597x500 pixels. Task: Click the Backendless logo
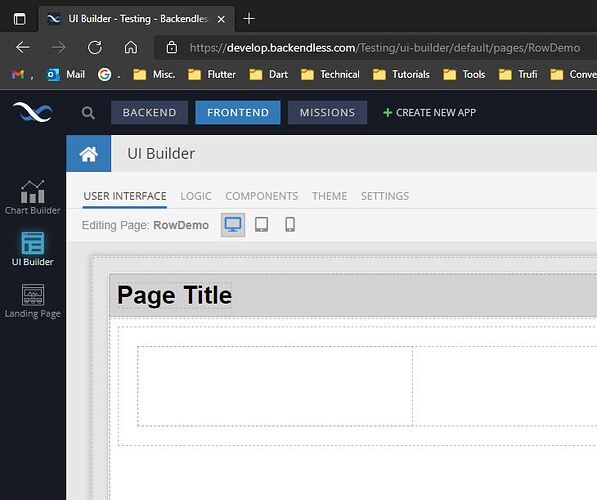pos(33,112)
